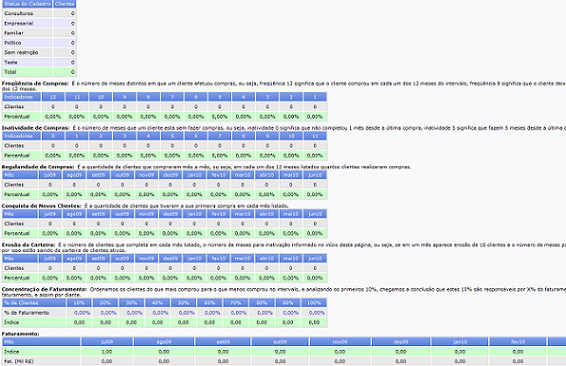Click the 'Fat. (Mil R$)' row label

pyautogui.click(x=19, y=361)
